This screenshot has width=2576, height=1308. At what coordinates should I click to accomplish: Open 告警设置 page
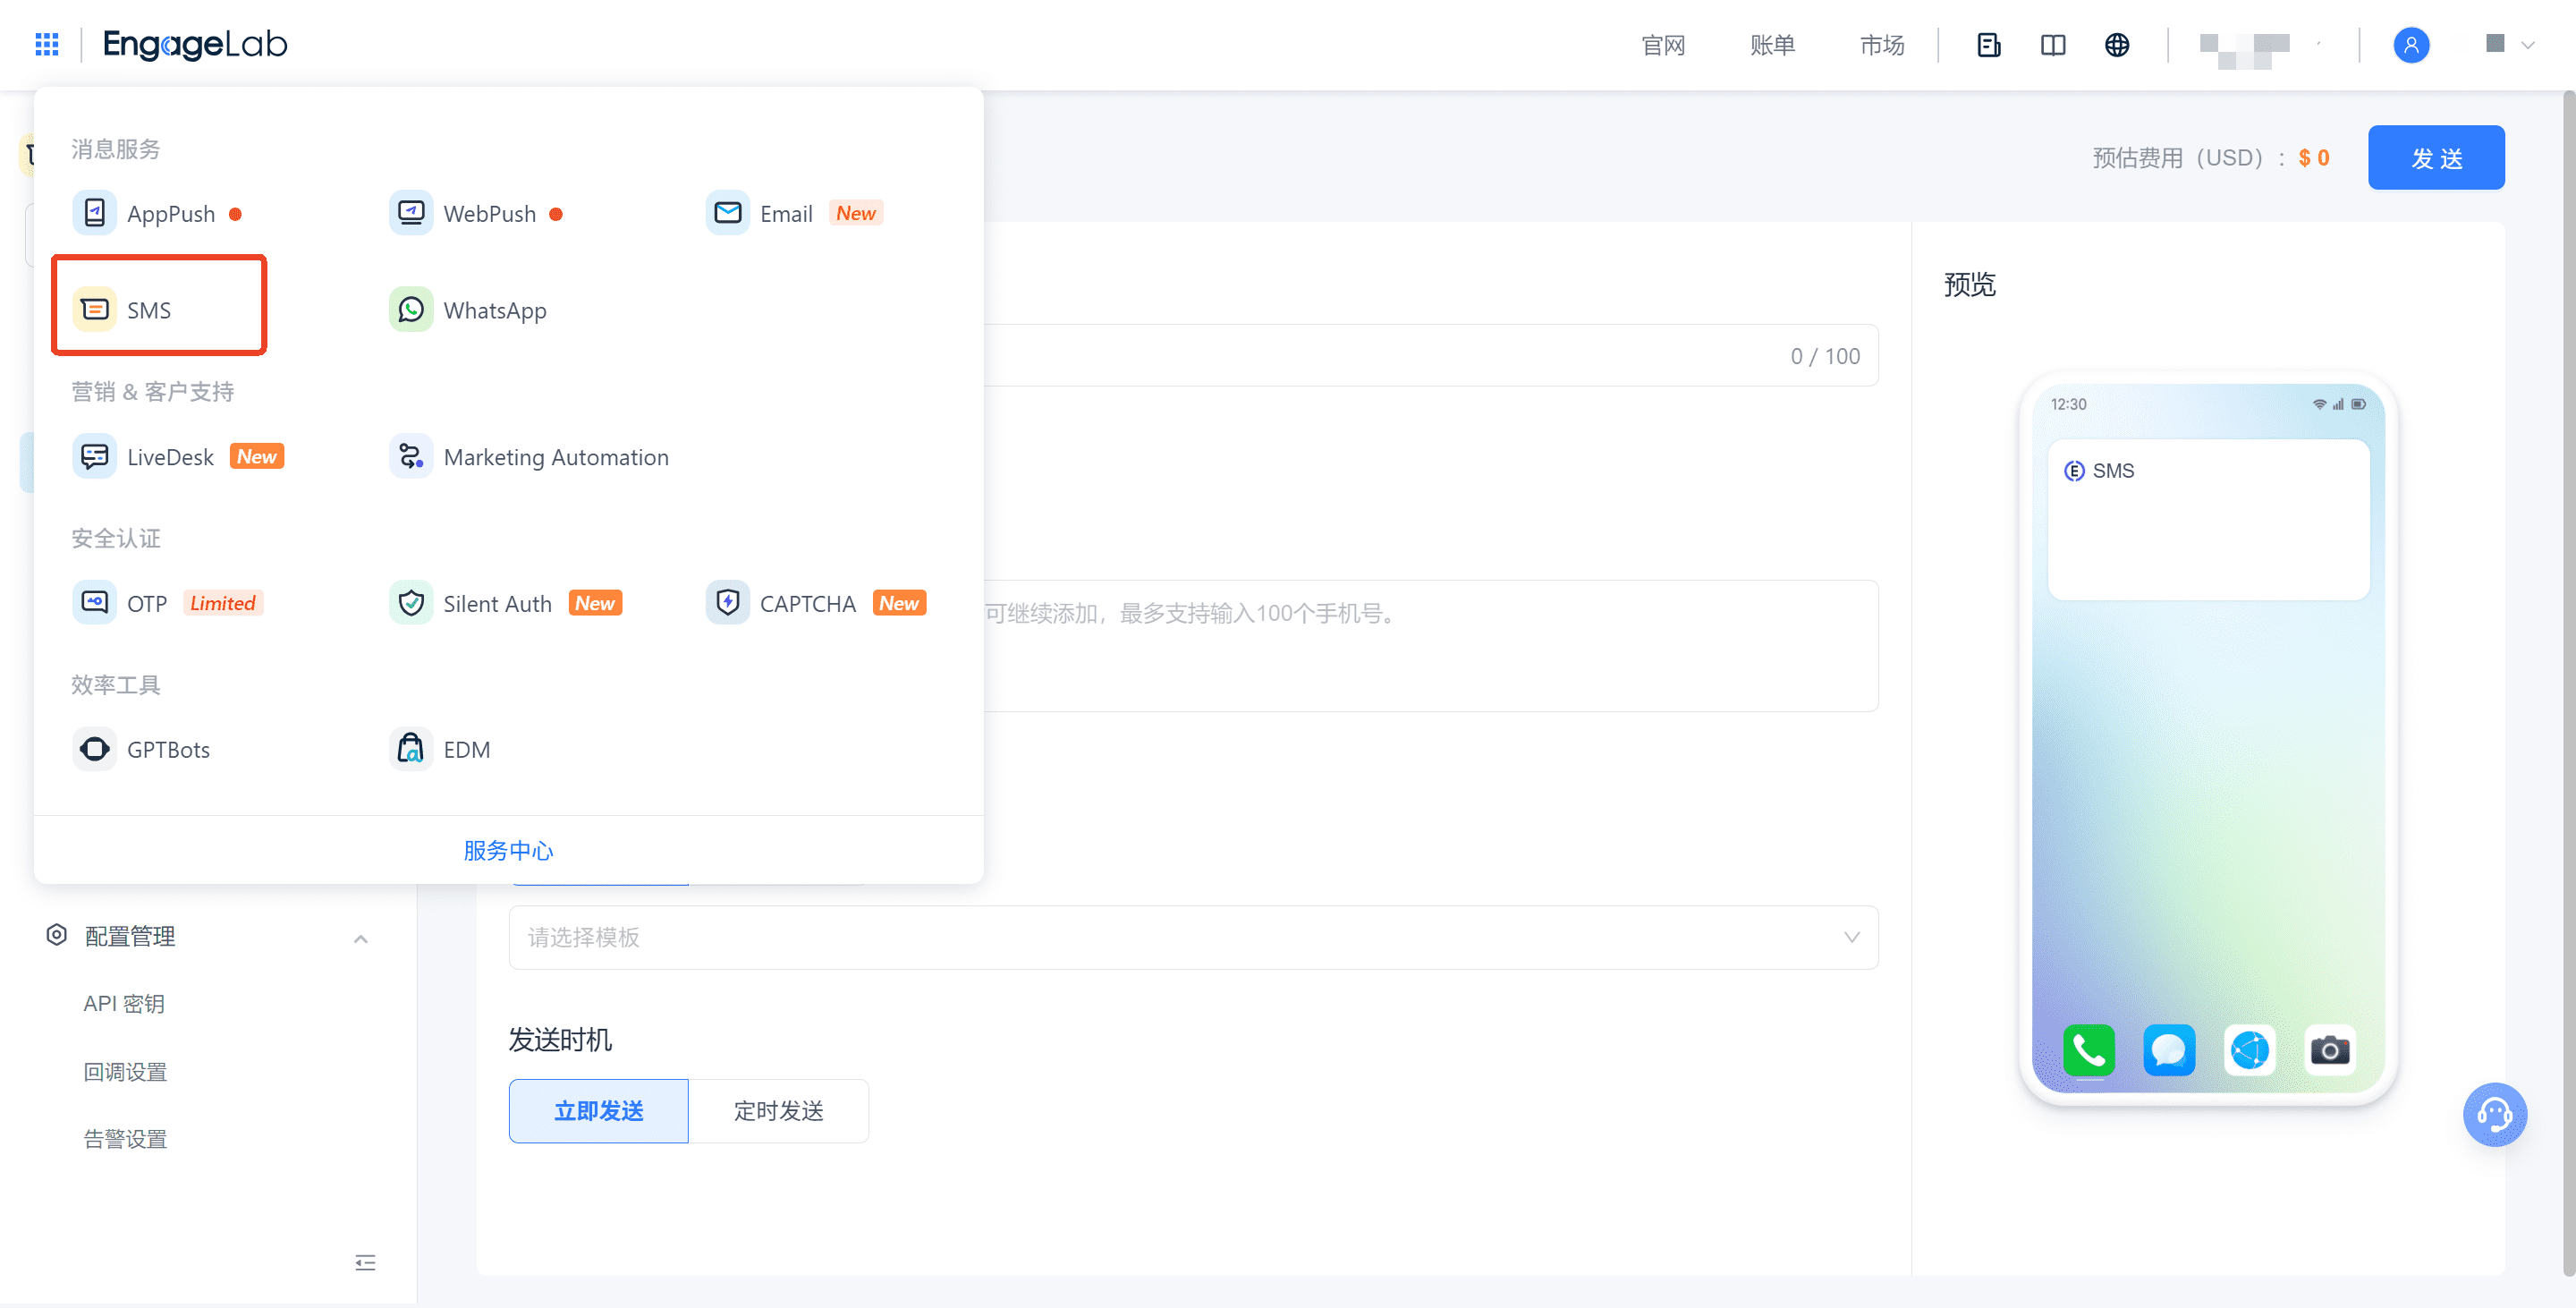(x=125, y=1139)
